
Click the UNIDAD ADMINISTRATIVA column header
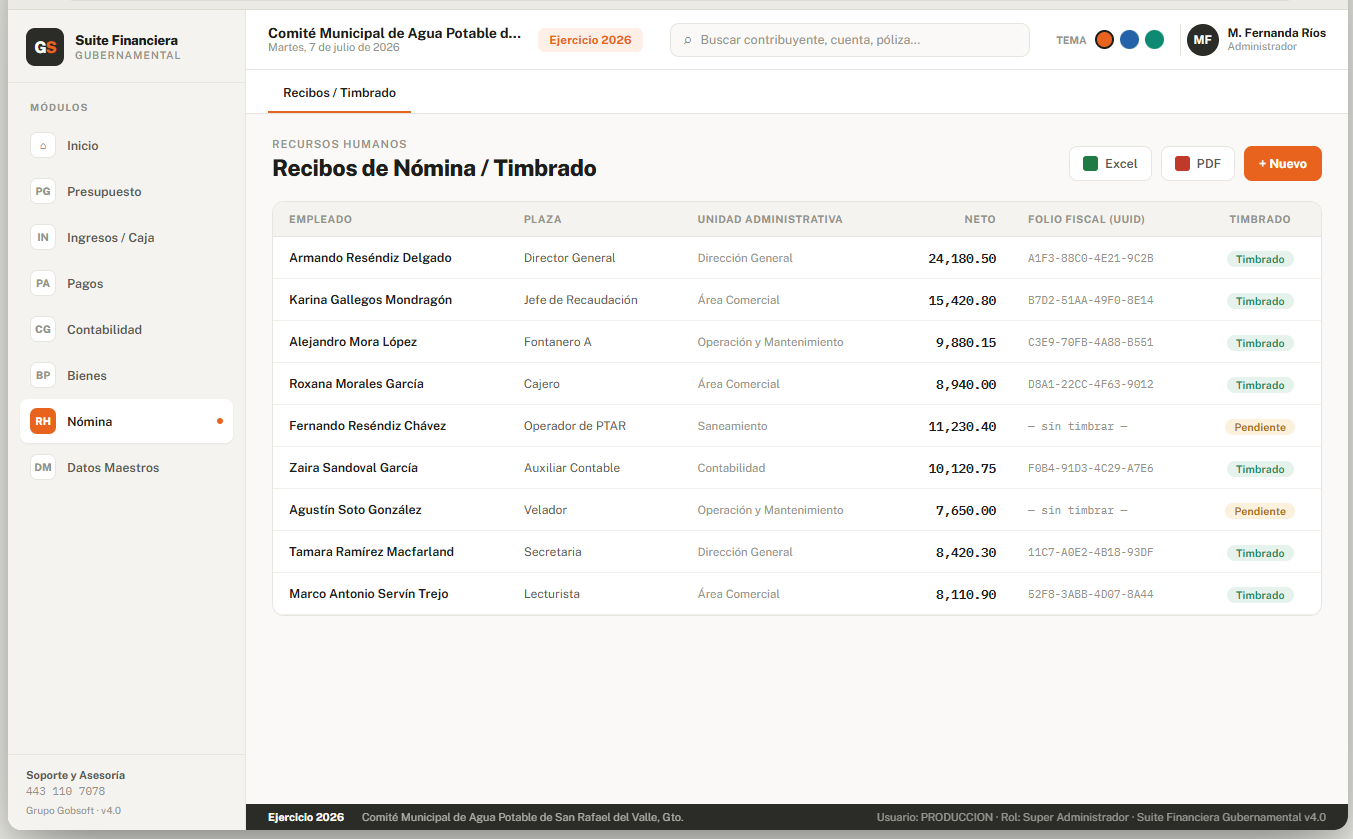pos(770,219)
